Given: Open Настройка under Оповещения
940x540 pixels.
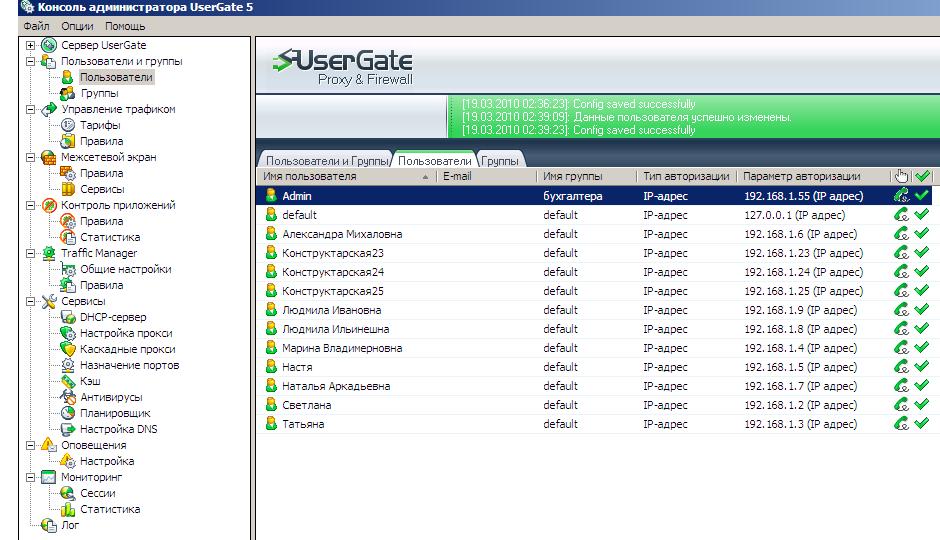Looking at the screenshot, I should [x=107, y=461].
